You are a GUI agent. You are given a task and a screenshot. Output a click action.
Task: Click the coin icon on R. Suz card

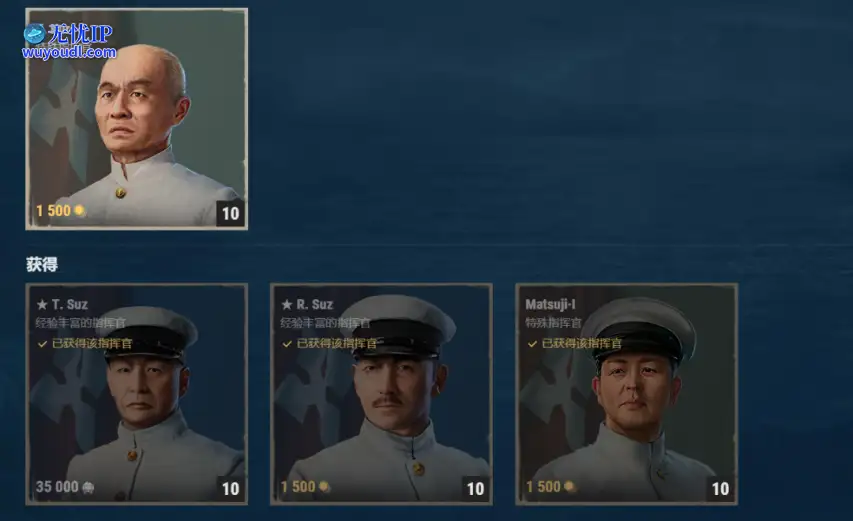[x=324, y=487]
